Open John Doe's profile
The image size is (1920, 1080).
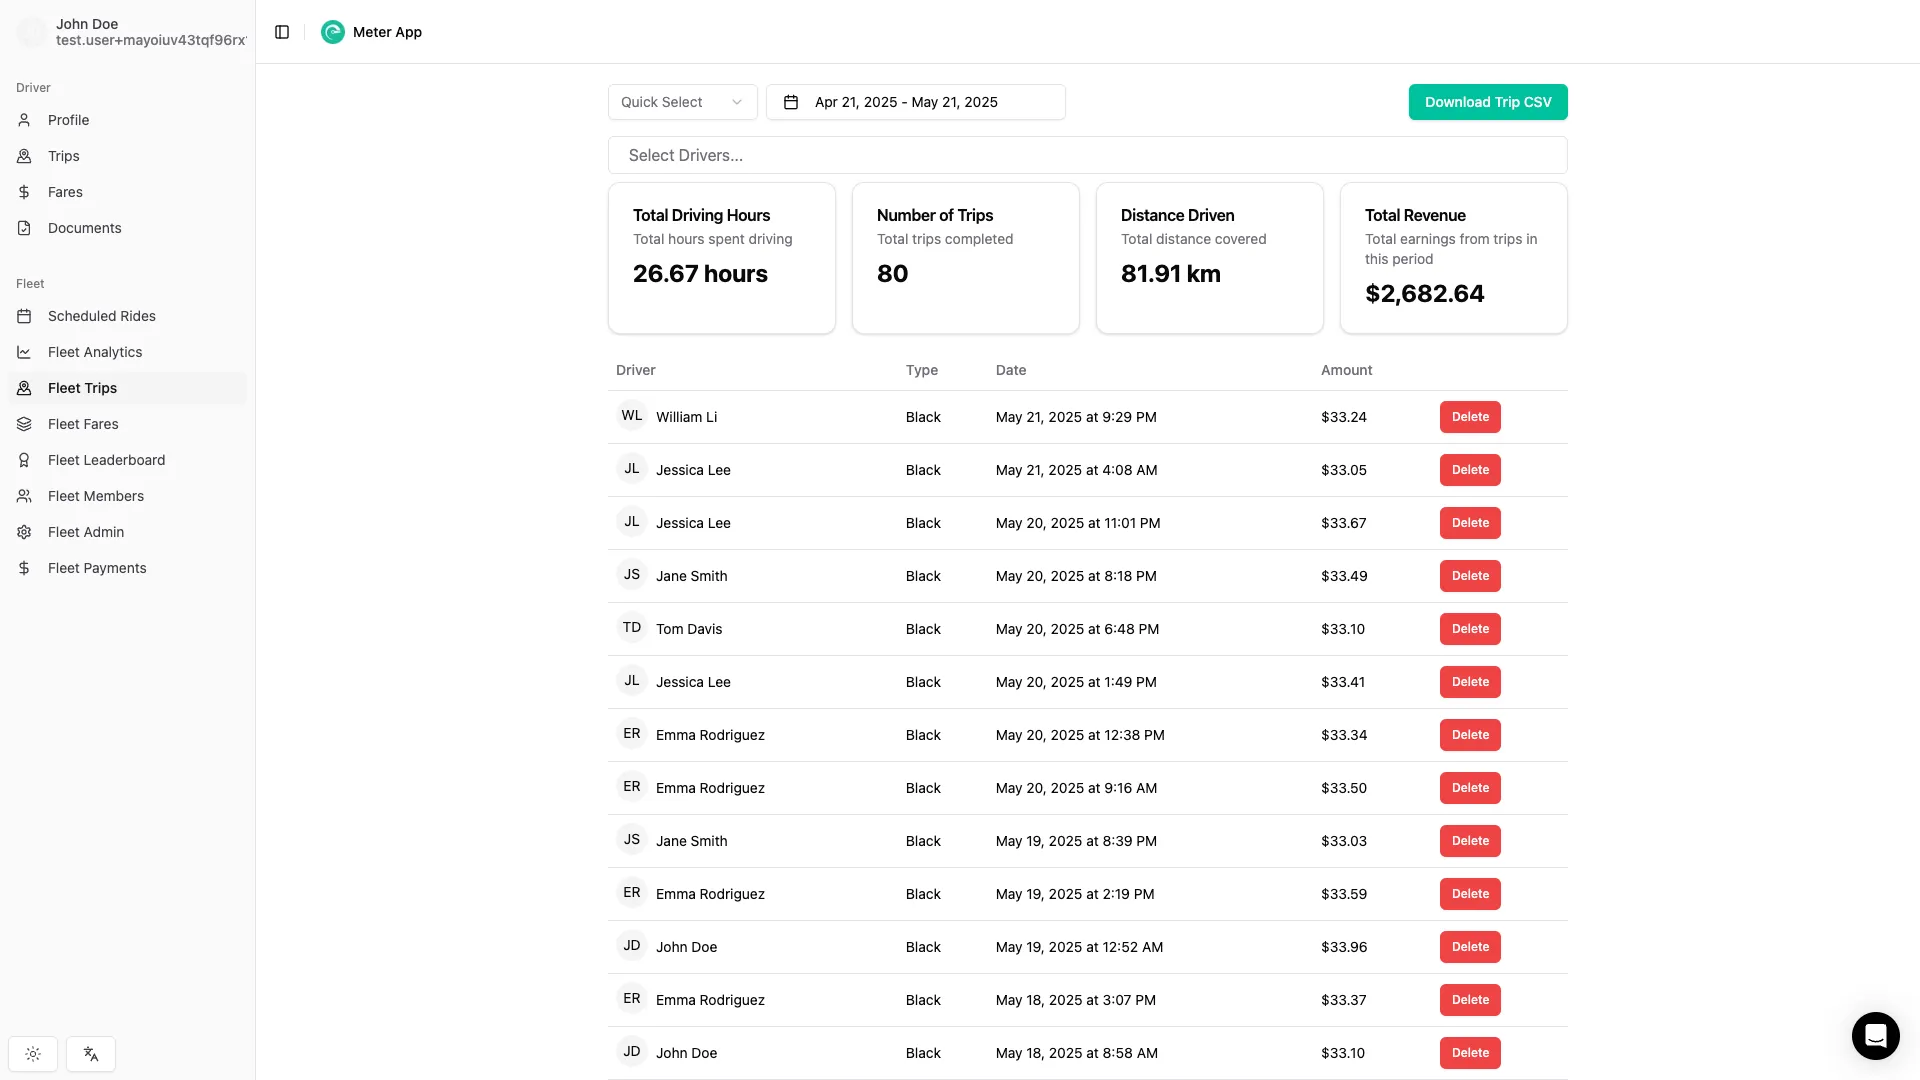pyautogui.click(x=128, y=32)
